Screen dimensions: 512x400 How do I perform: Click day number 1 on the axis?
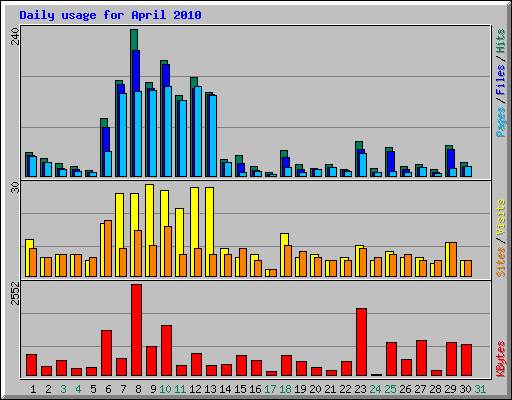click(x=33, y=389)
